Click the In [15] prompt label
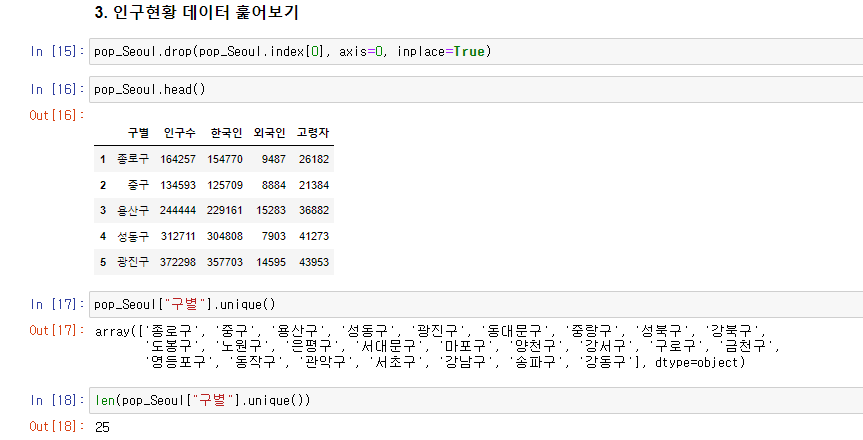The height and width of the screenshot is (440, 863). (57, 52)
